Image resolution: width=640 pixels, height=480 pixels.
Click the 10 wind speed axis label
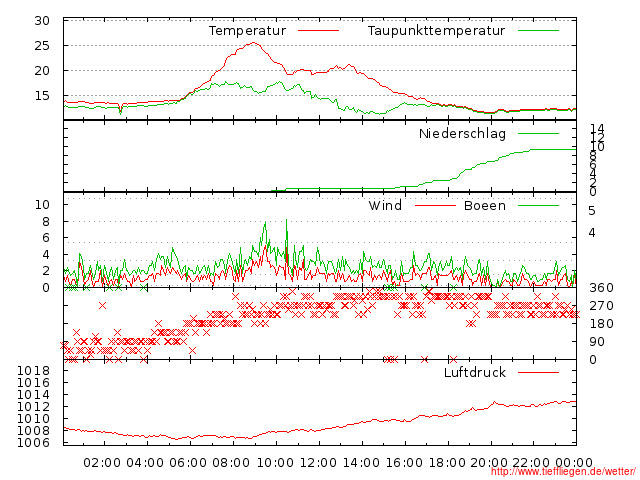coord(42,205)
